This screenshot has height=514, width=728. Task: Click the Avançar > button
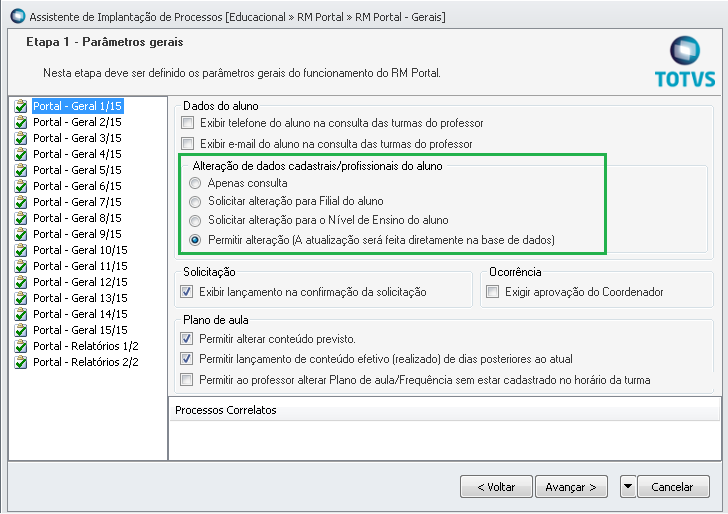pos(571,487)
